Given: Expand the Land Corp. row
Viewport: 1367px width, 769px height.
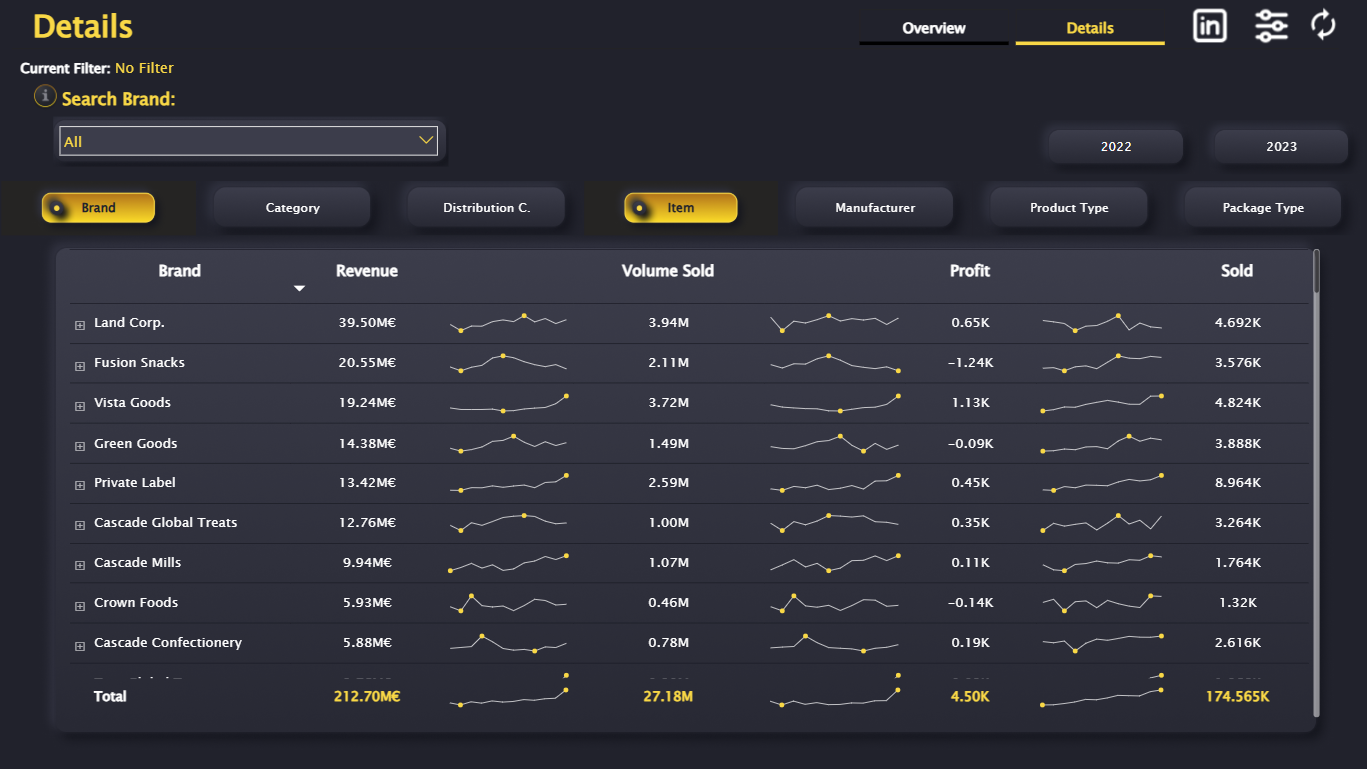Looking at the screenshot, I should pyautogui.click(x=80, y=326).
